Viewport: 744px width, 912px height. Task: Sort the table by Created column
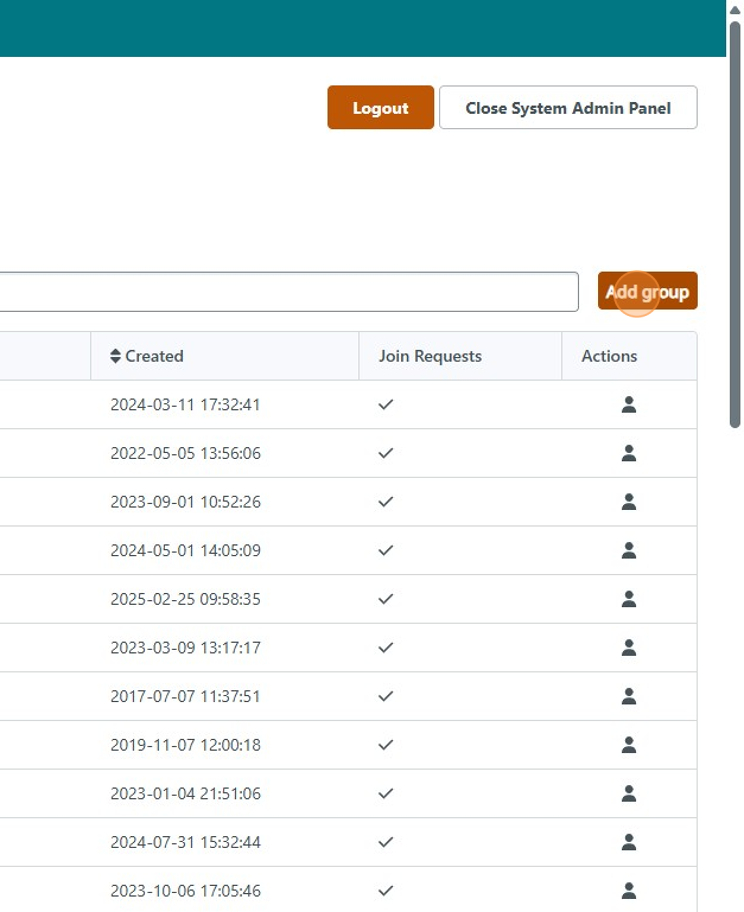click(154, 356)
